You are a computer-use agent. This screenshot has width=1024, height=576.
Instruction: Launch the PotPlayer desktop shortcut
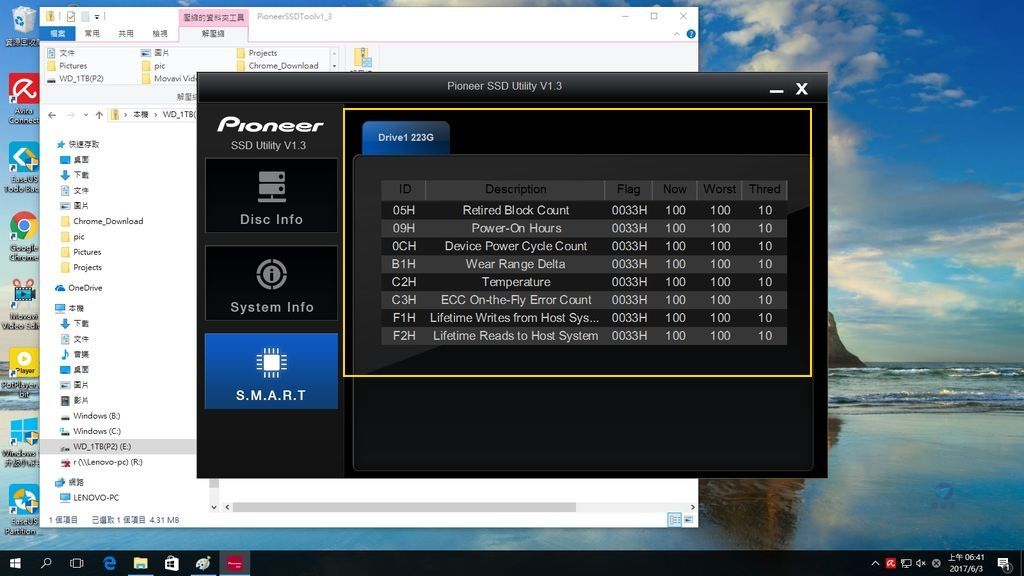[x=23, y=374]
